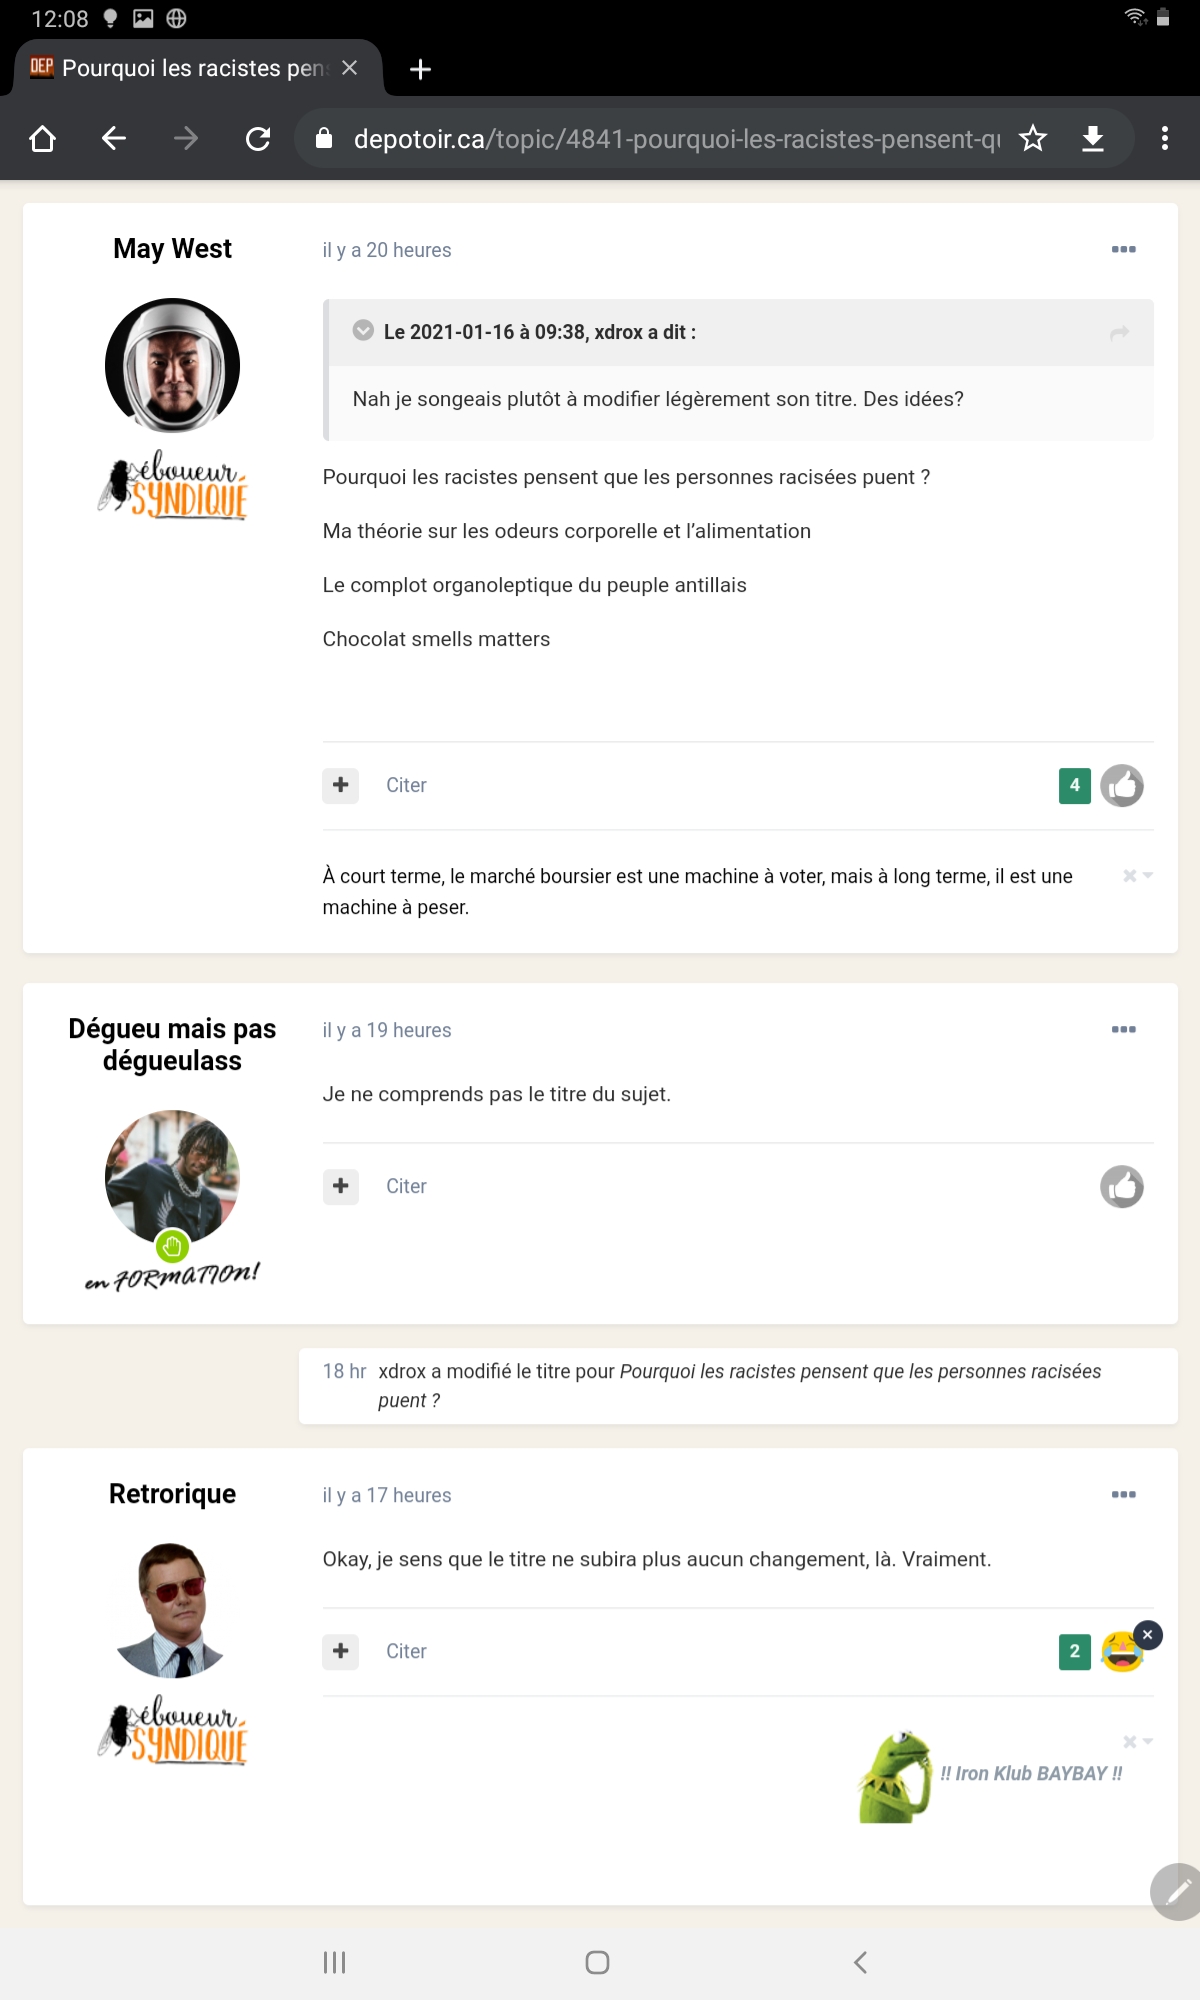Open a new browser tab
1200x2000 pixels.
click(421, 69)
